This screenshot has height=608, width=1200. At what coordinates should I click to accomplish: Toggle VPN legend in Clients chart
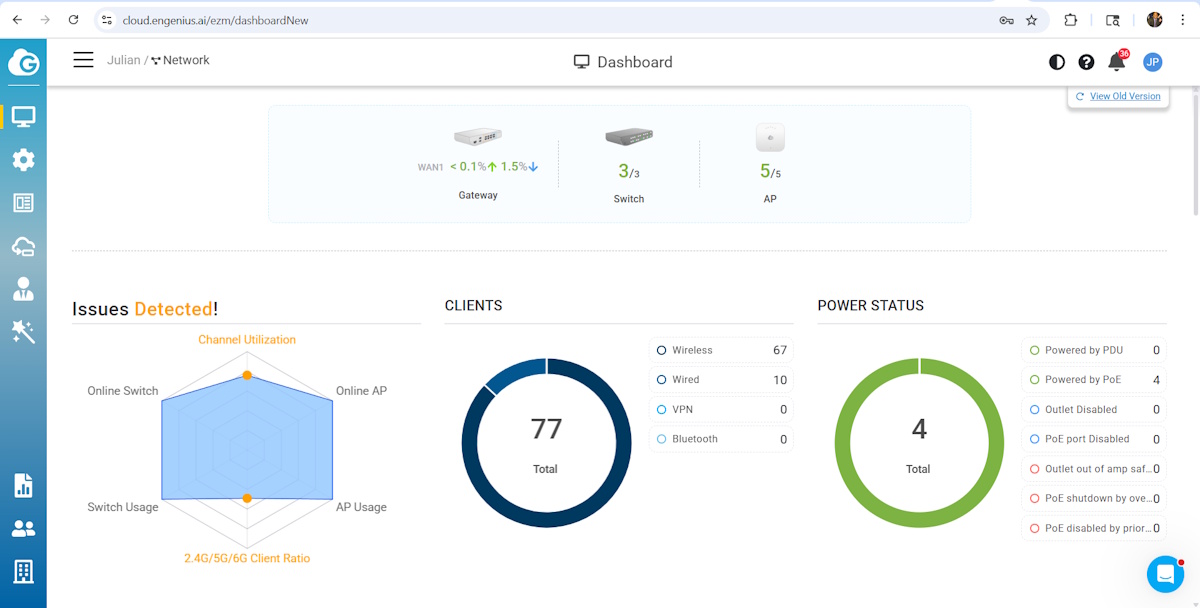[x=721, y=409]
